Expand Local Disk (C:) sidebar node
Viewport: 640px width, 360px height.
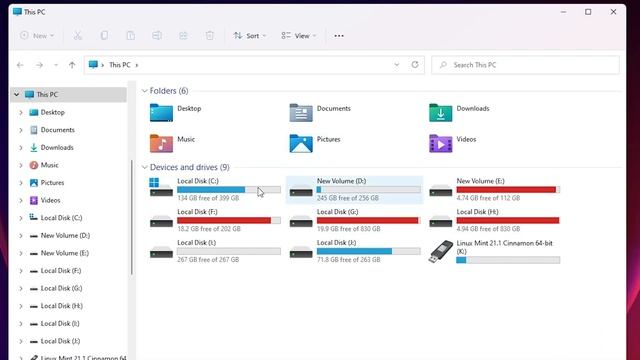point(21,218)
